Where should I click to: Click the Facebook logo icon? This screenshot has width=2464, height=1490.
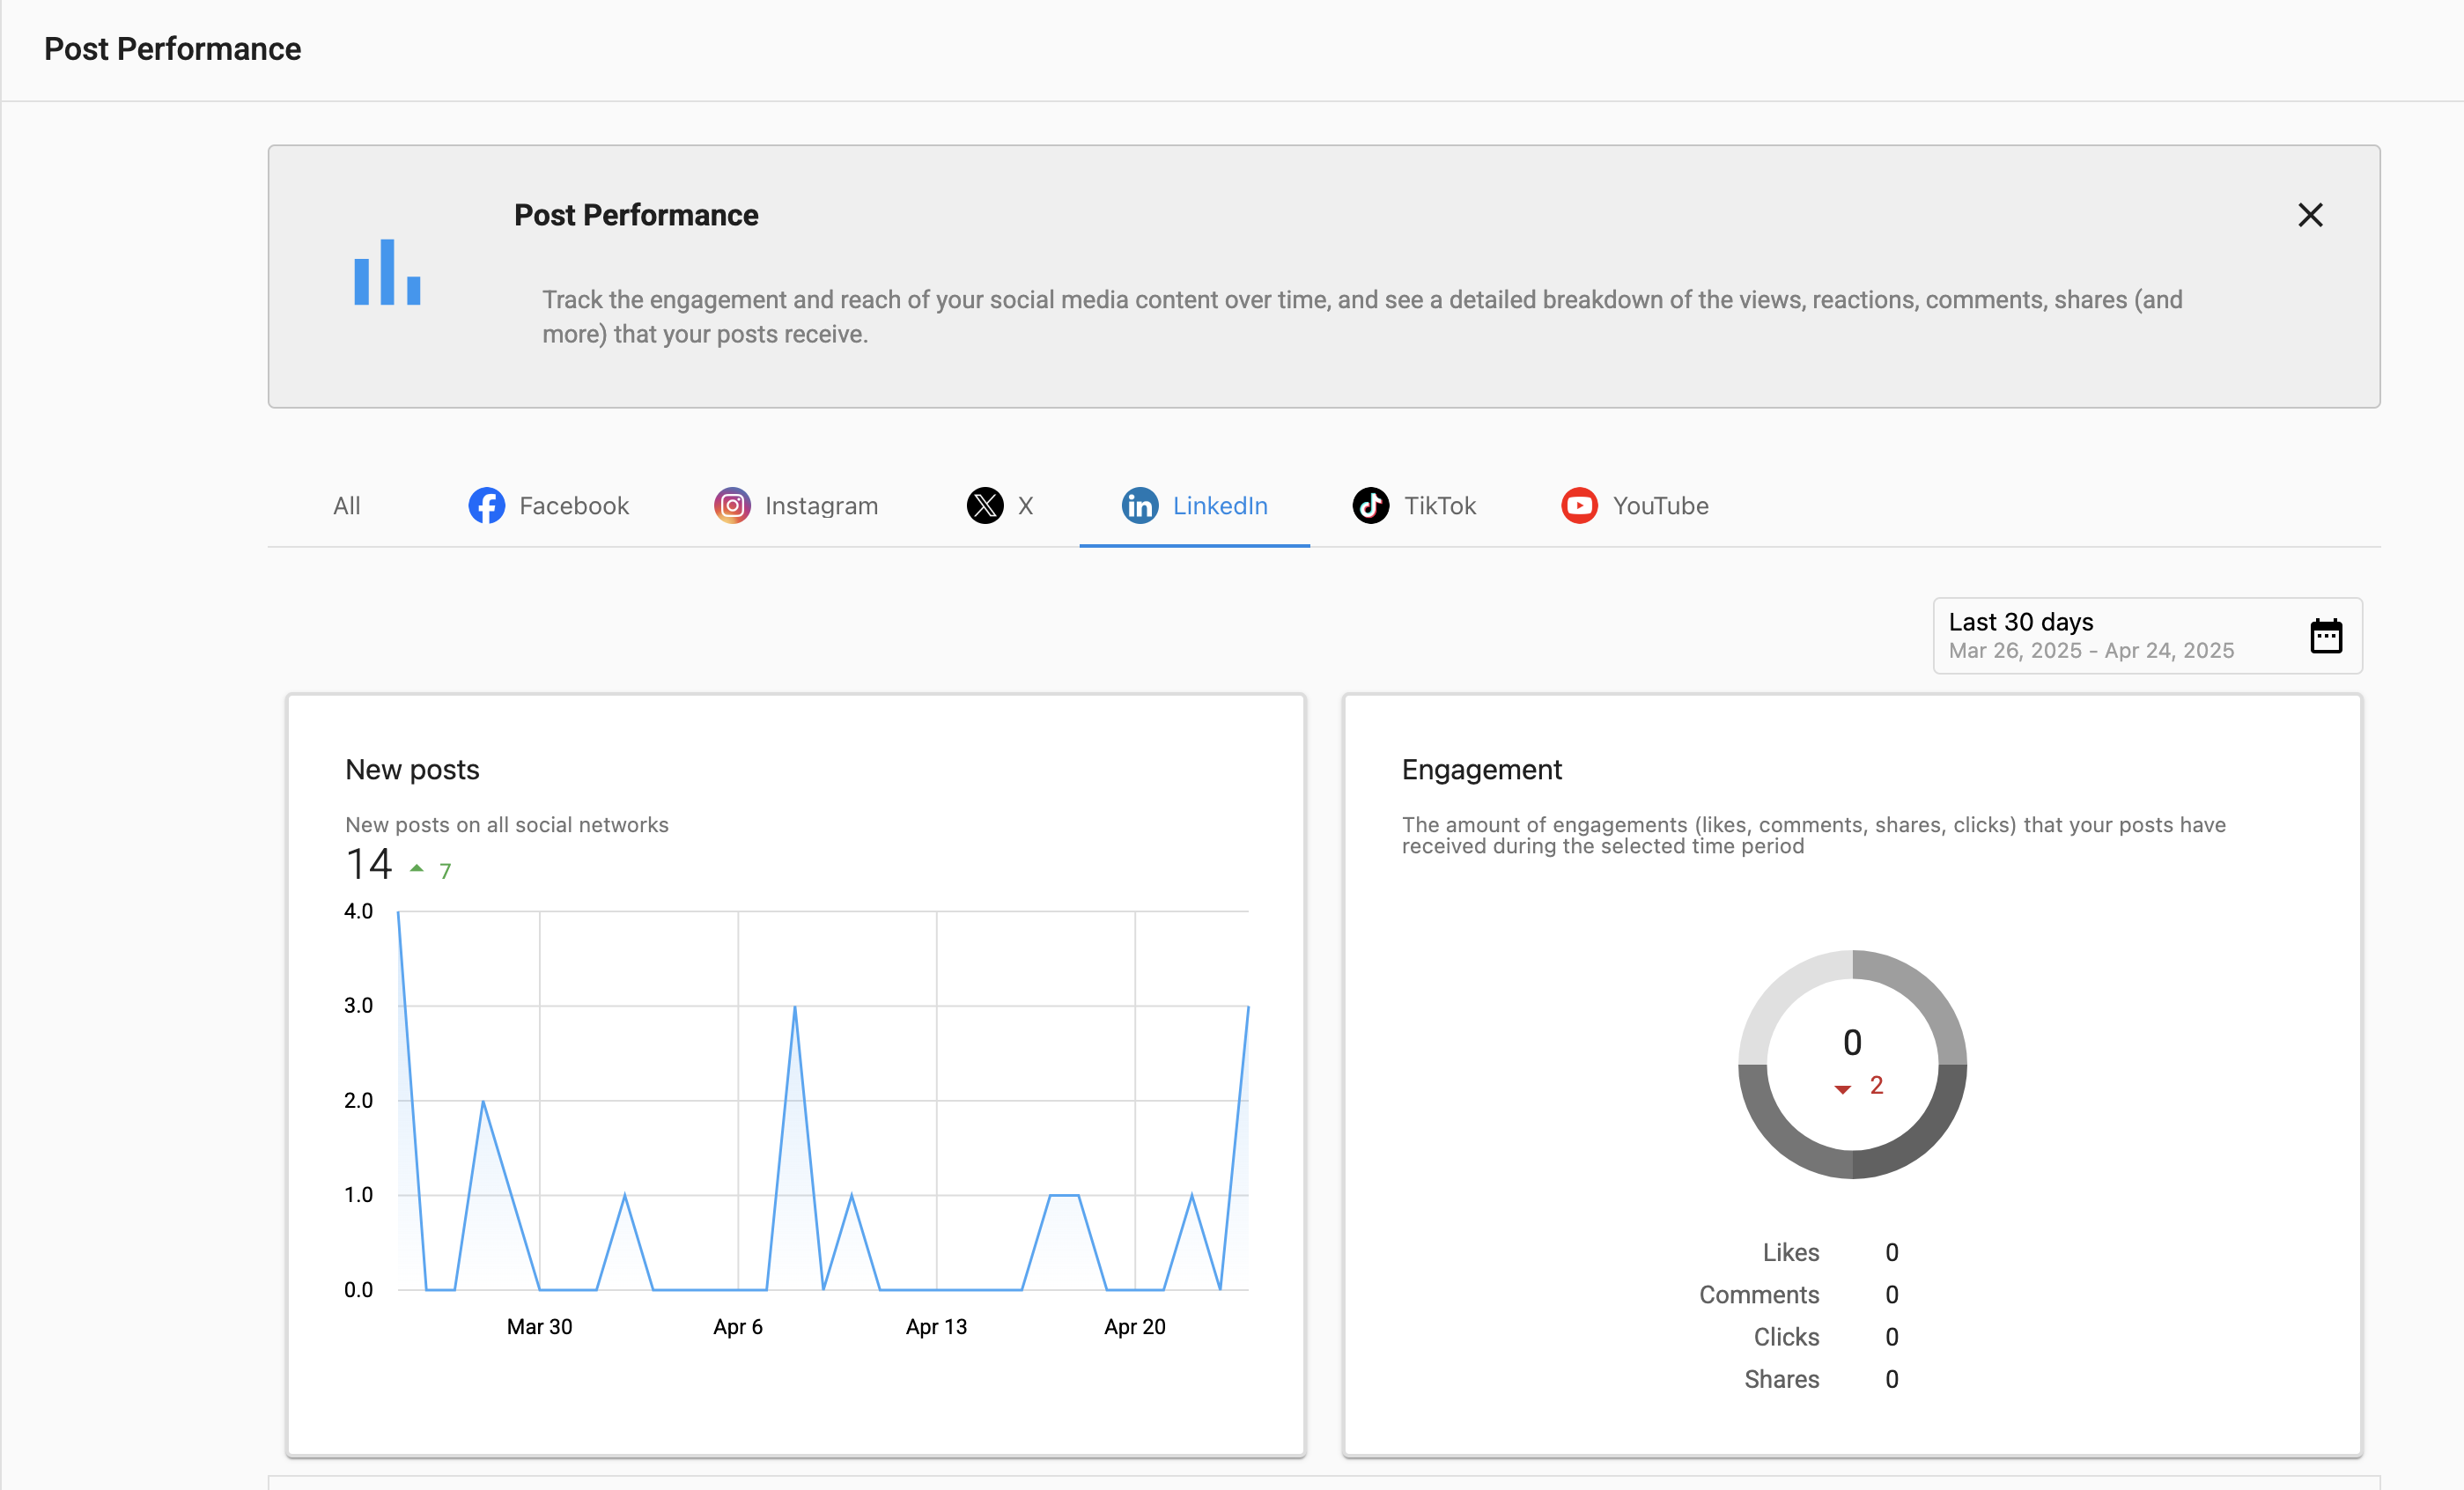pos(486,506)
